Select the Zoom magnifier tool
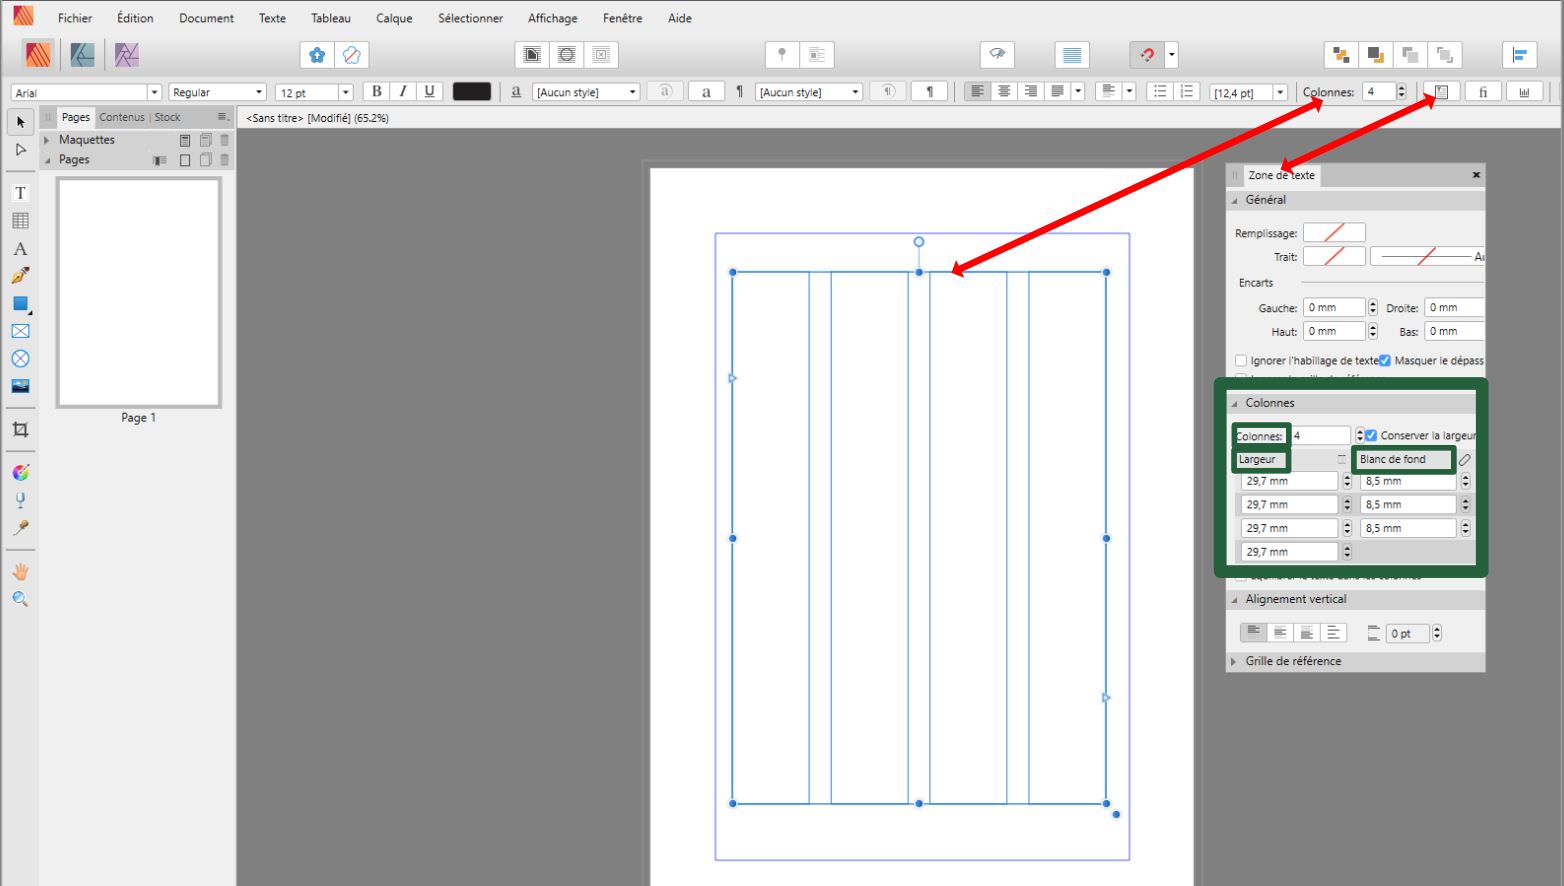1564x886 pixels. click(x=20, y=599)
